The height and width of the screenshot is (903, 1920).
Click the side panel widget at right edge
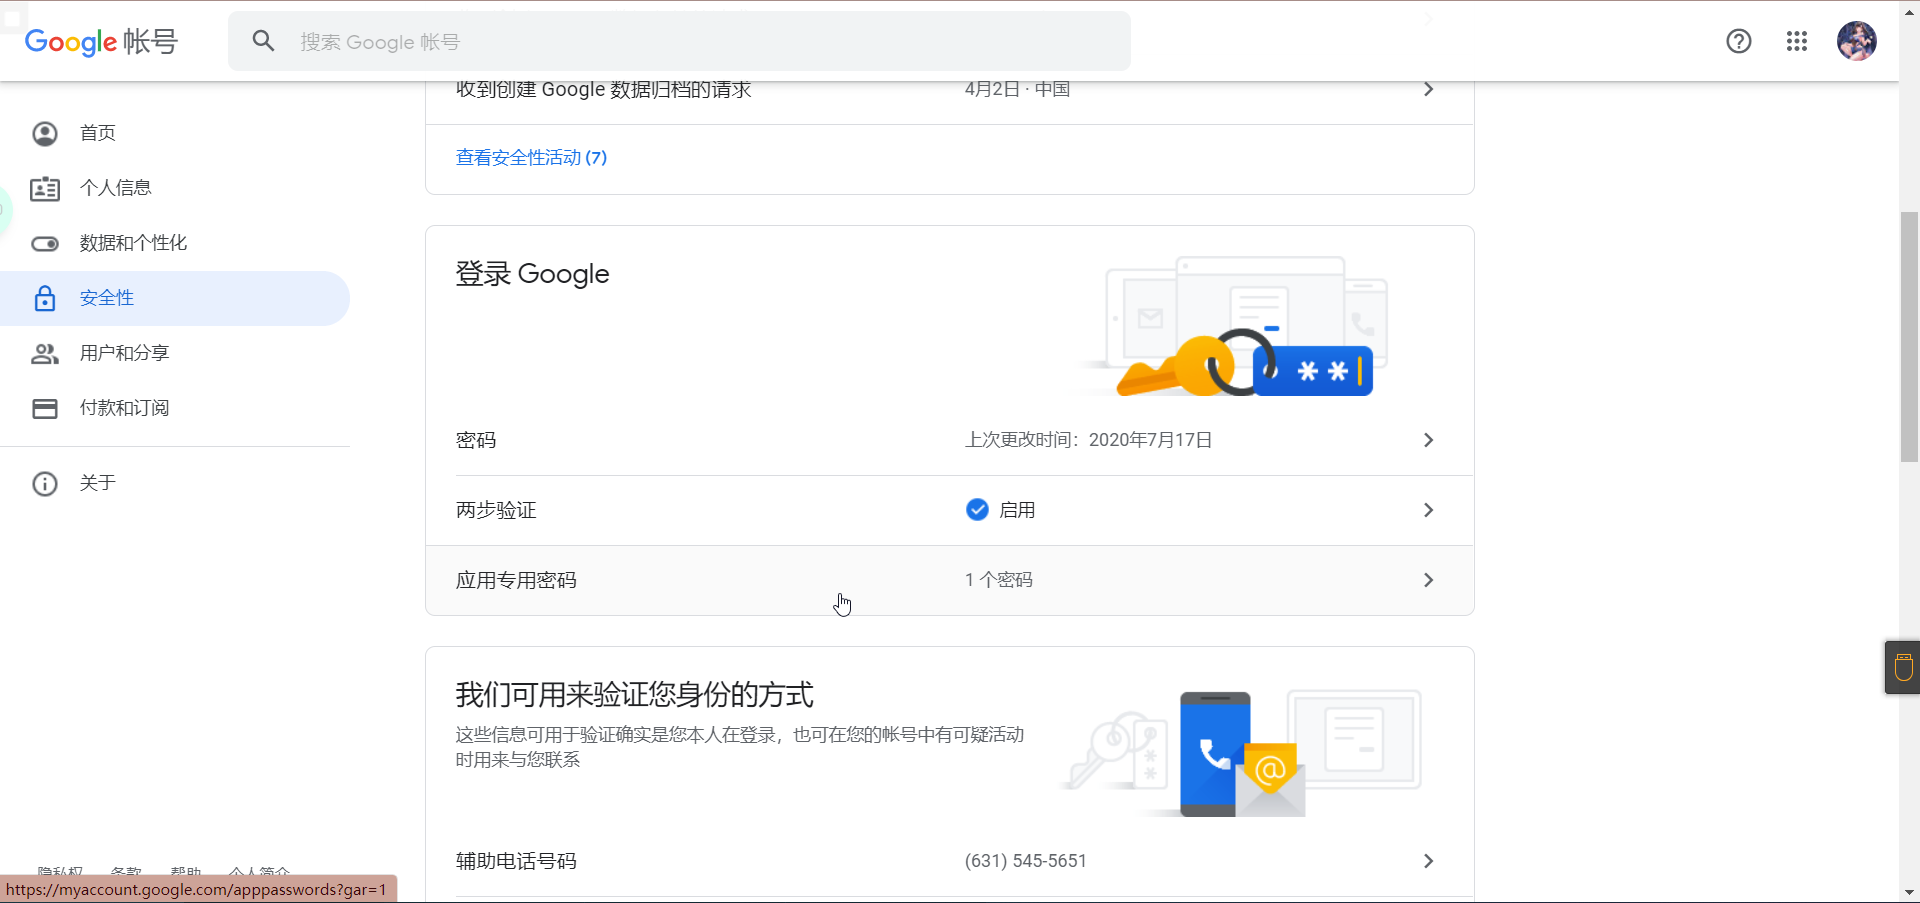[1903, 667]
